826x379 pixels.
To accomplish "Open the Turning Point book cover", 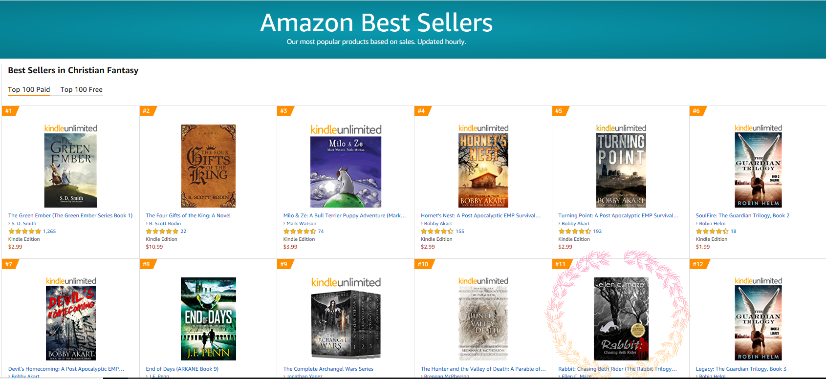I will point(621,170).
